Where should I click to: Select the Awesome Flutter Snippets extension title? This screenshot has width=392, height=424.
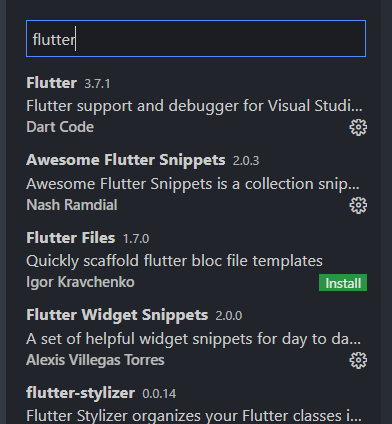[126, 160]
